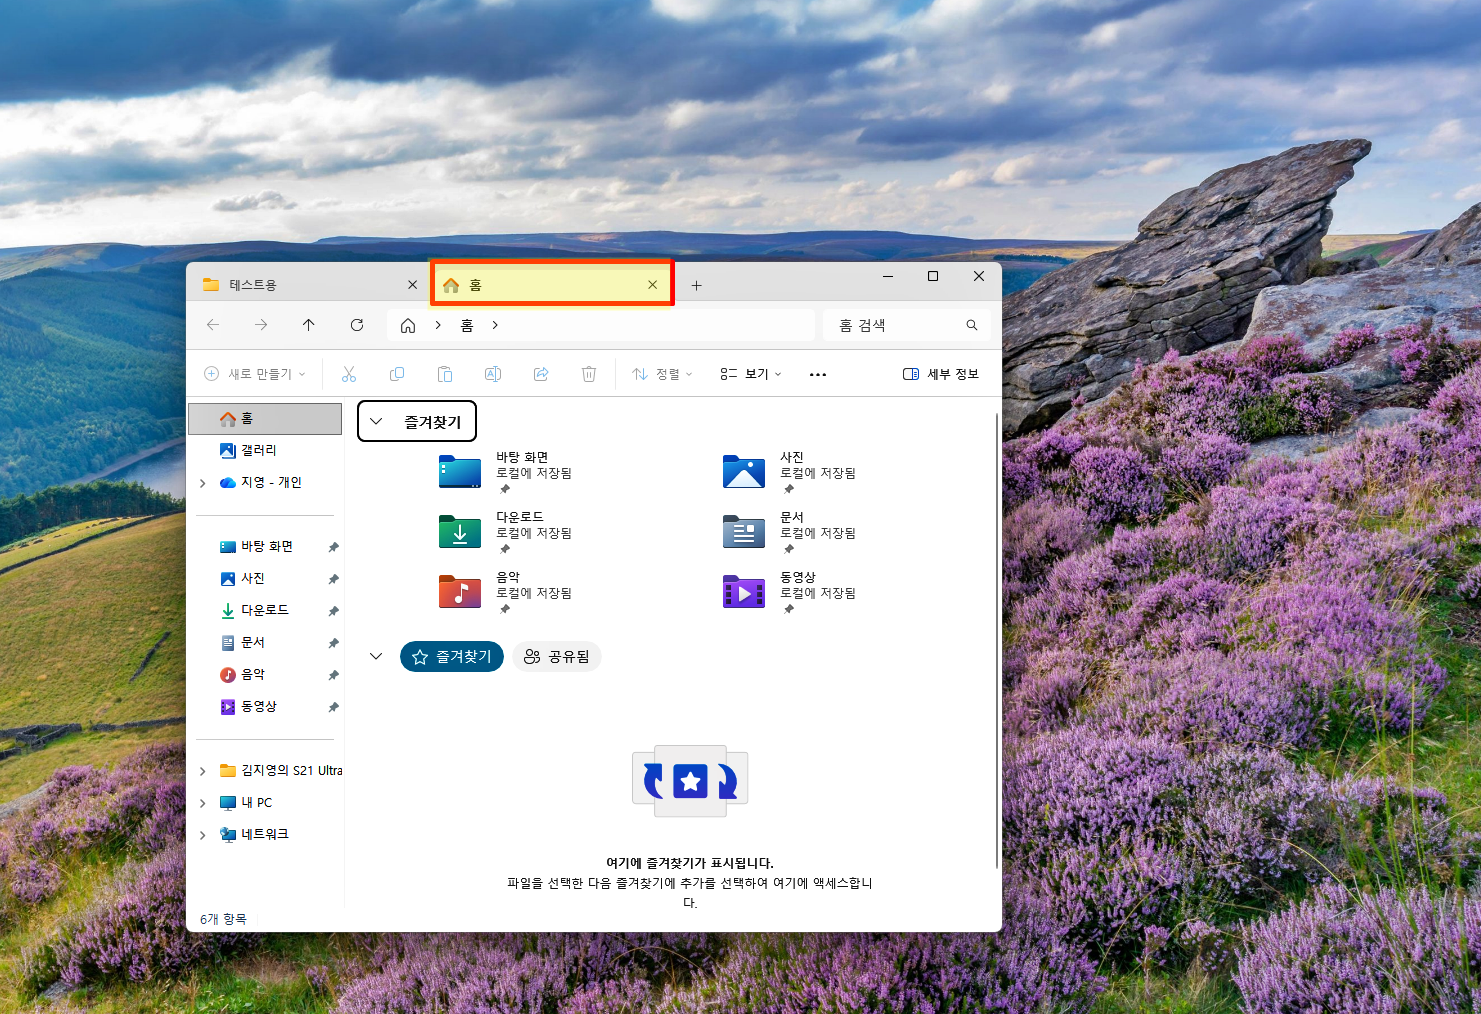Open 갤러리 in the navigation pane
Screen dimensions: 1481x1014
pyautogui.click(x=258, y=451)
